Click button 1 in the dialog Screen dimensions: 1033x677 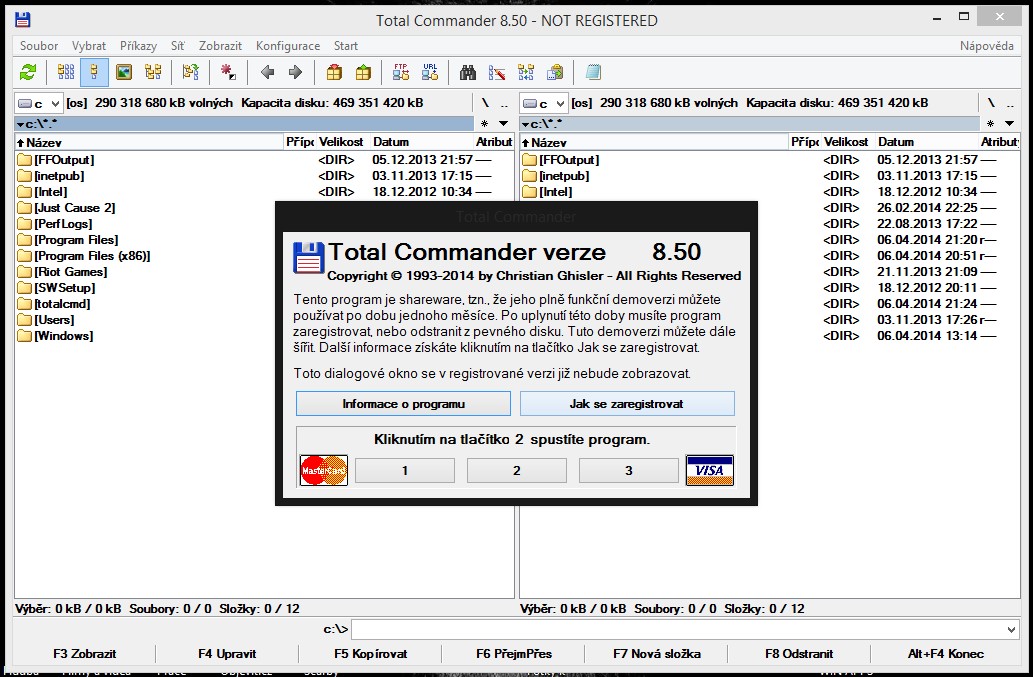pos(405,470)
